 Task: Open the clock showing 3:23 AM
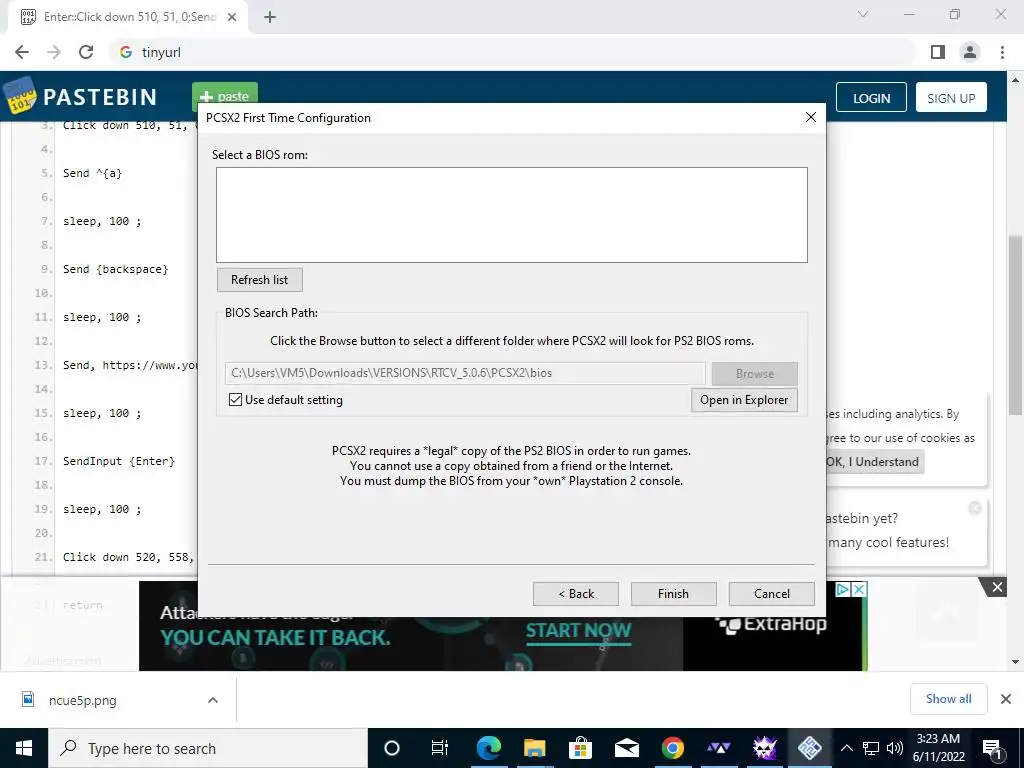[x=938, y=748]
